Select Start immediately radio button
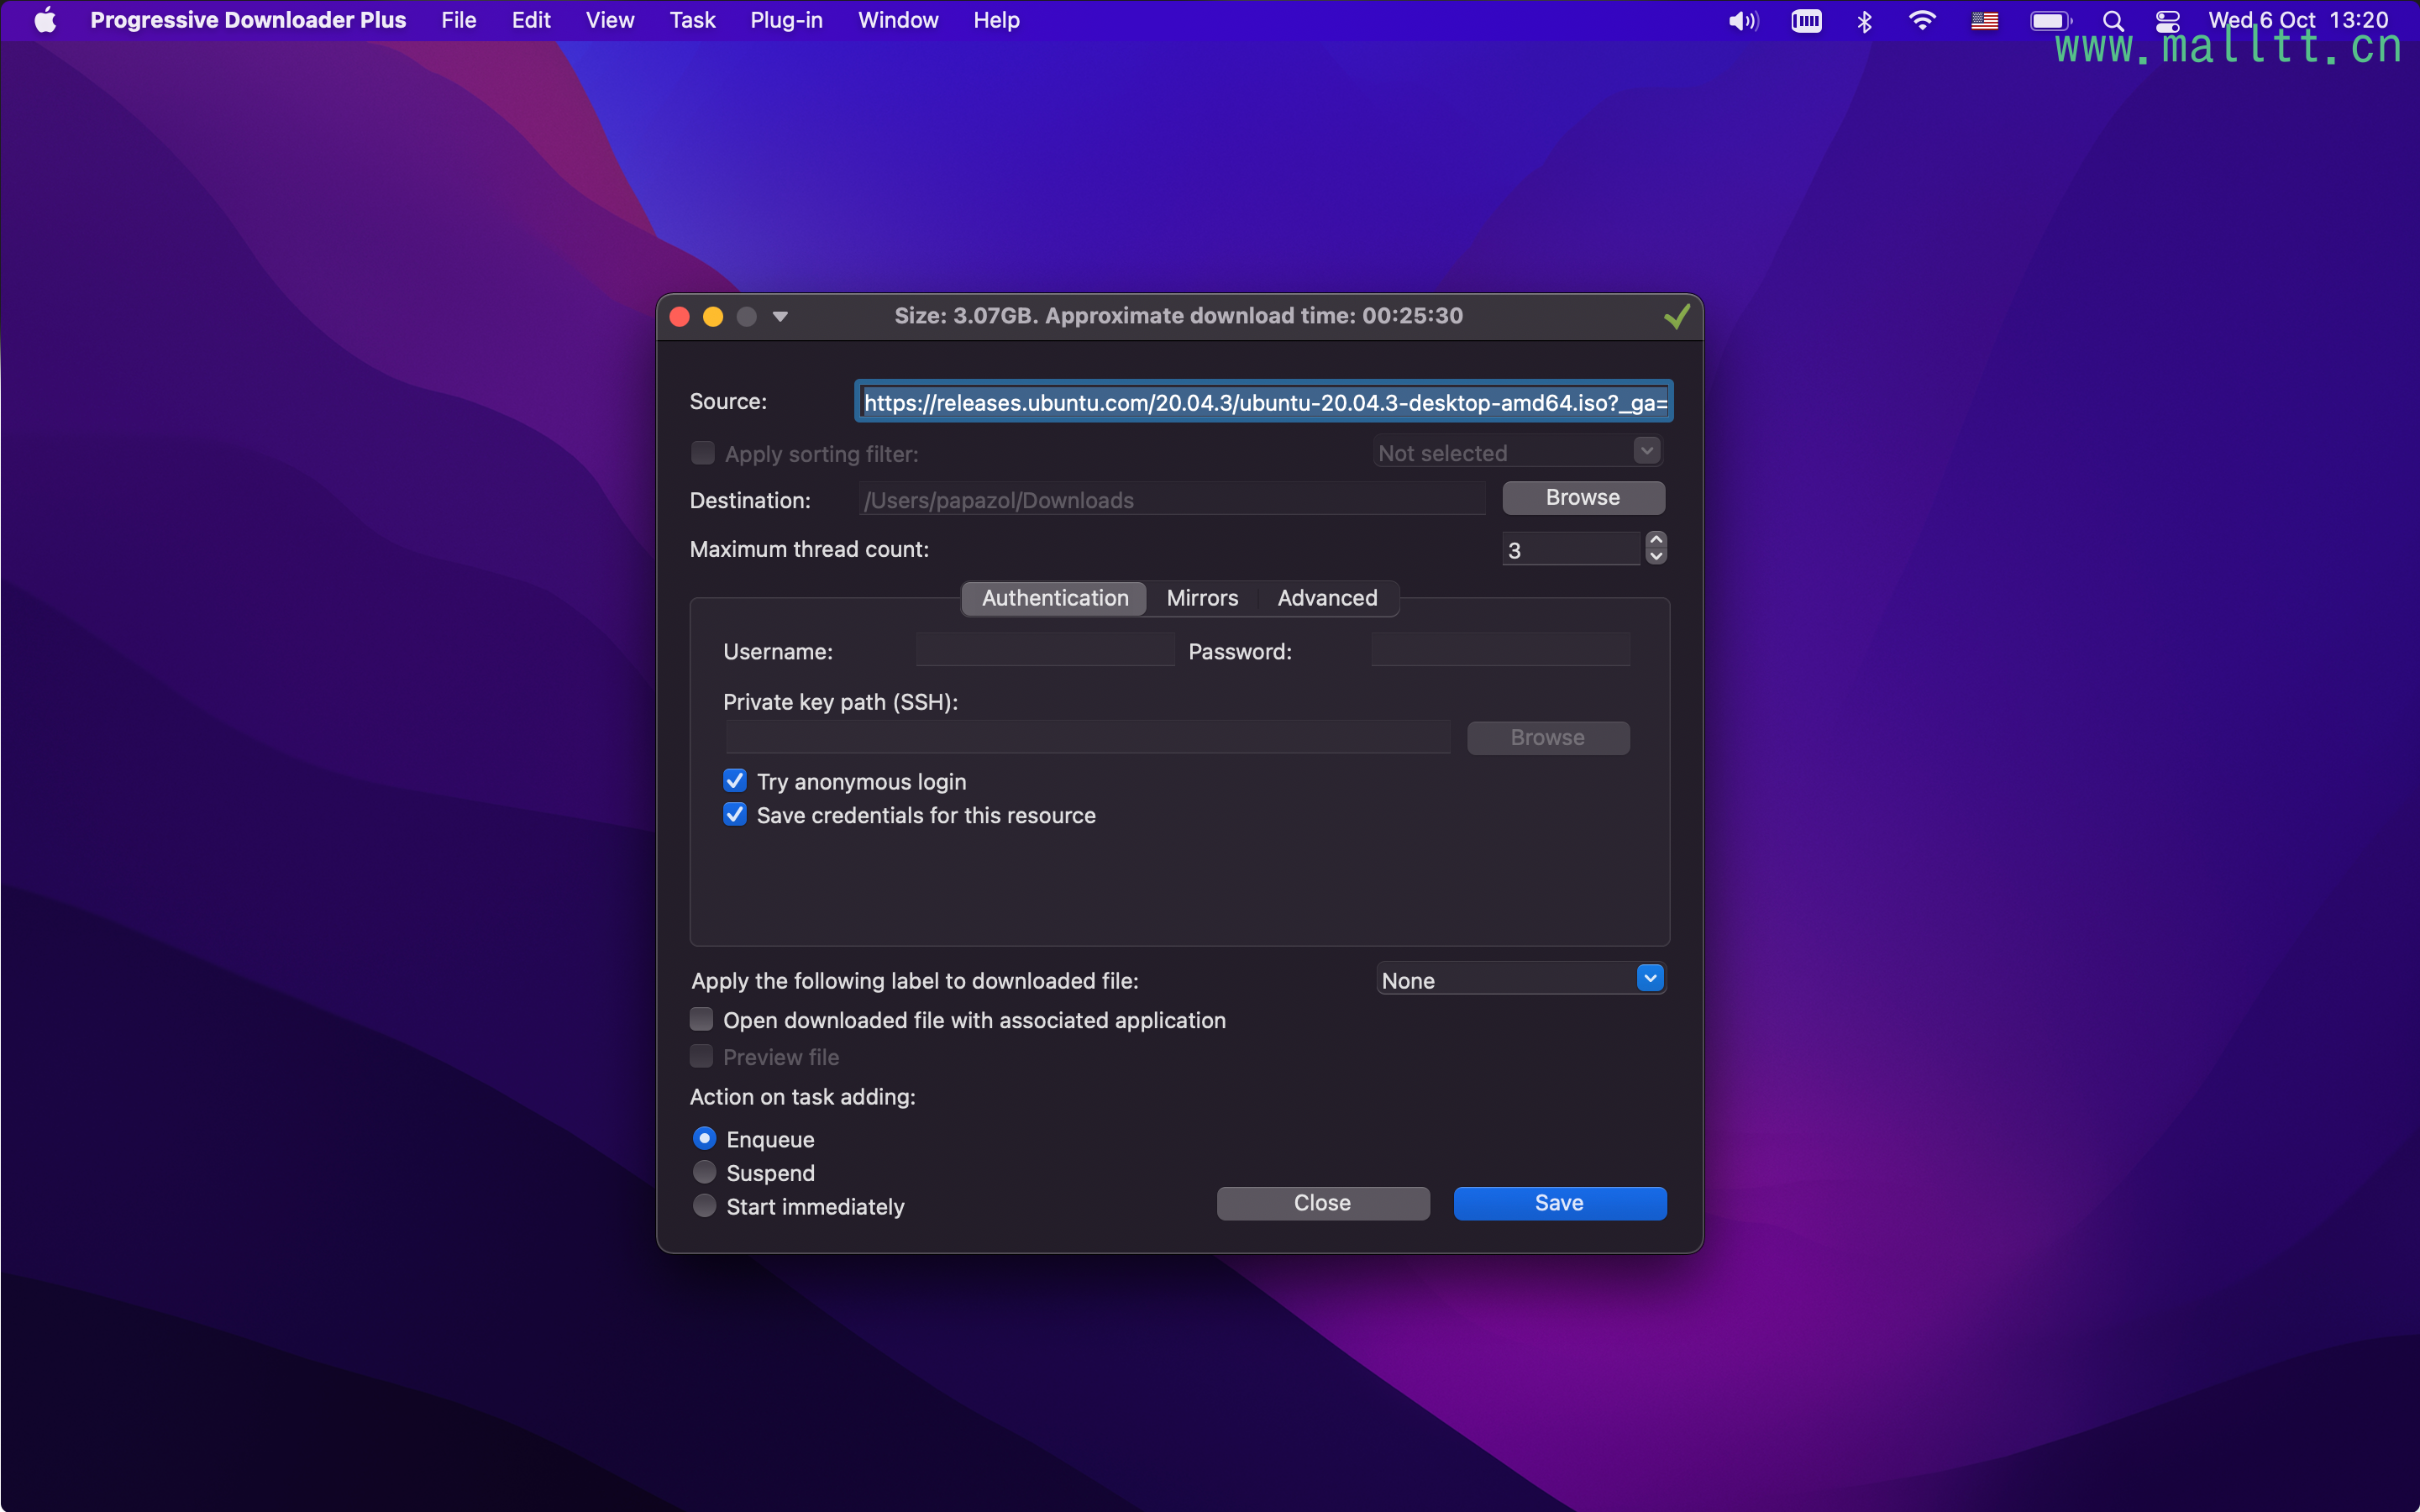 [x=705, y=1206]
